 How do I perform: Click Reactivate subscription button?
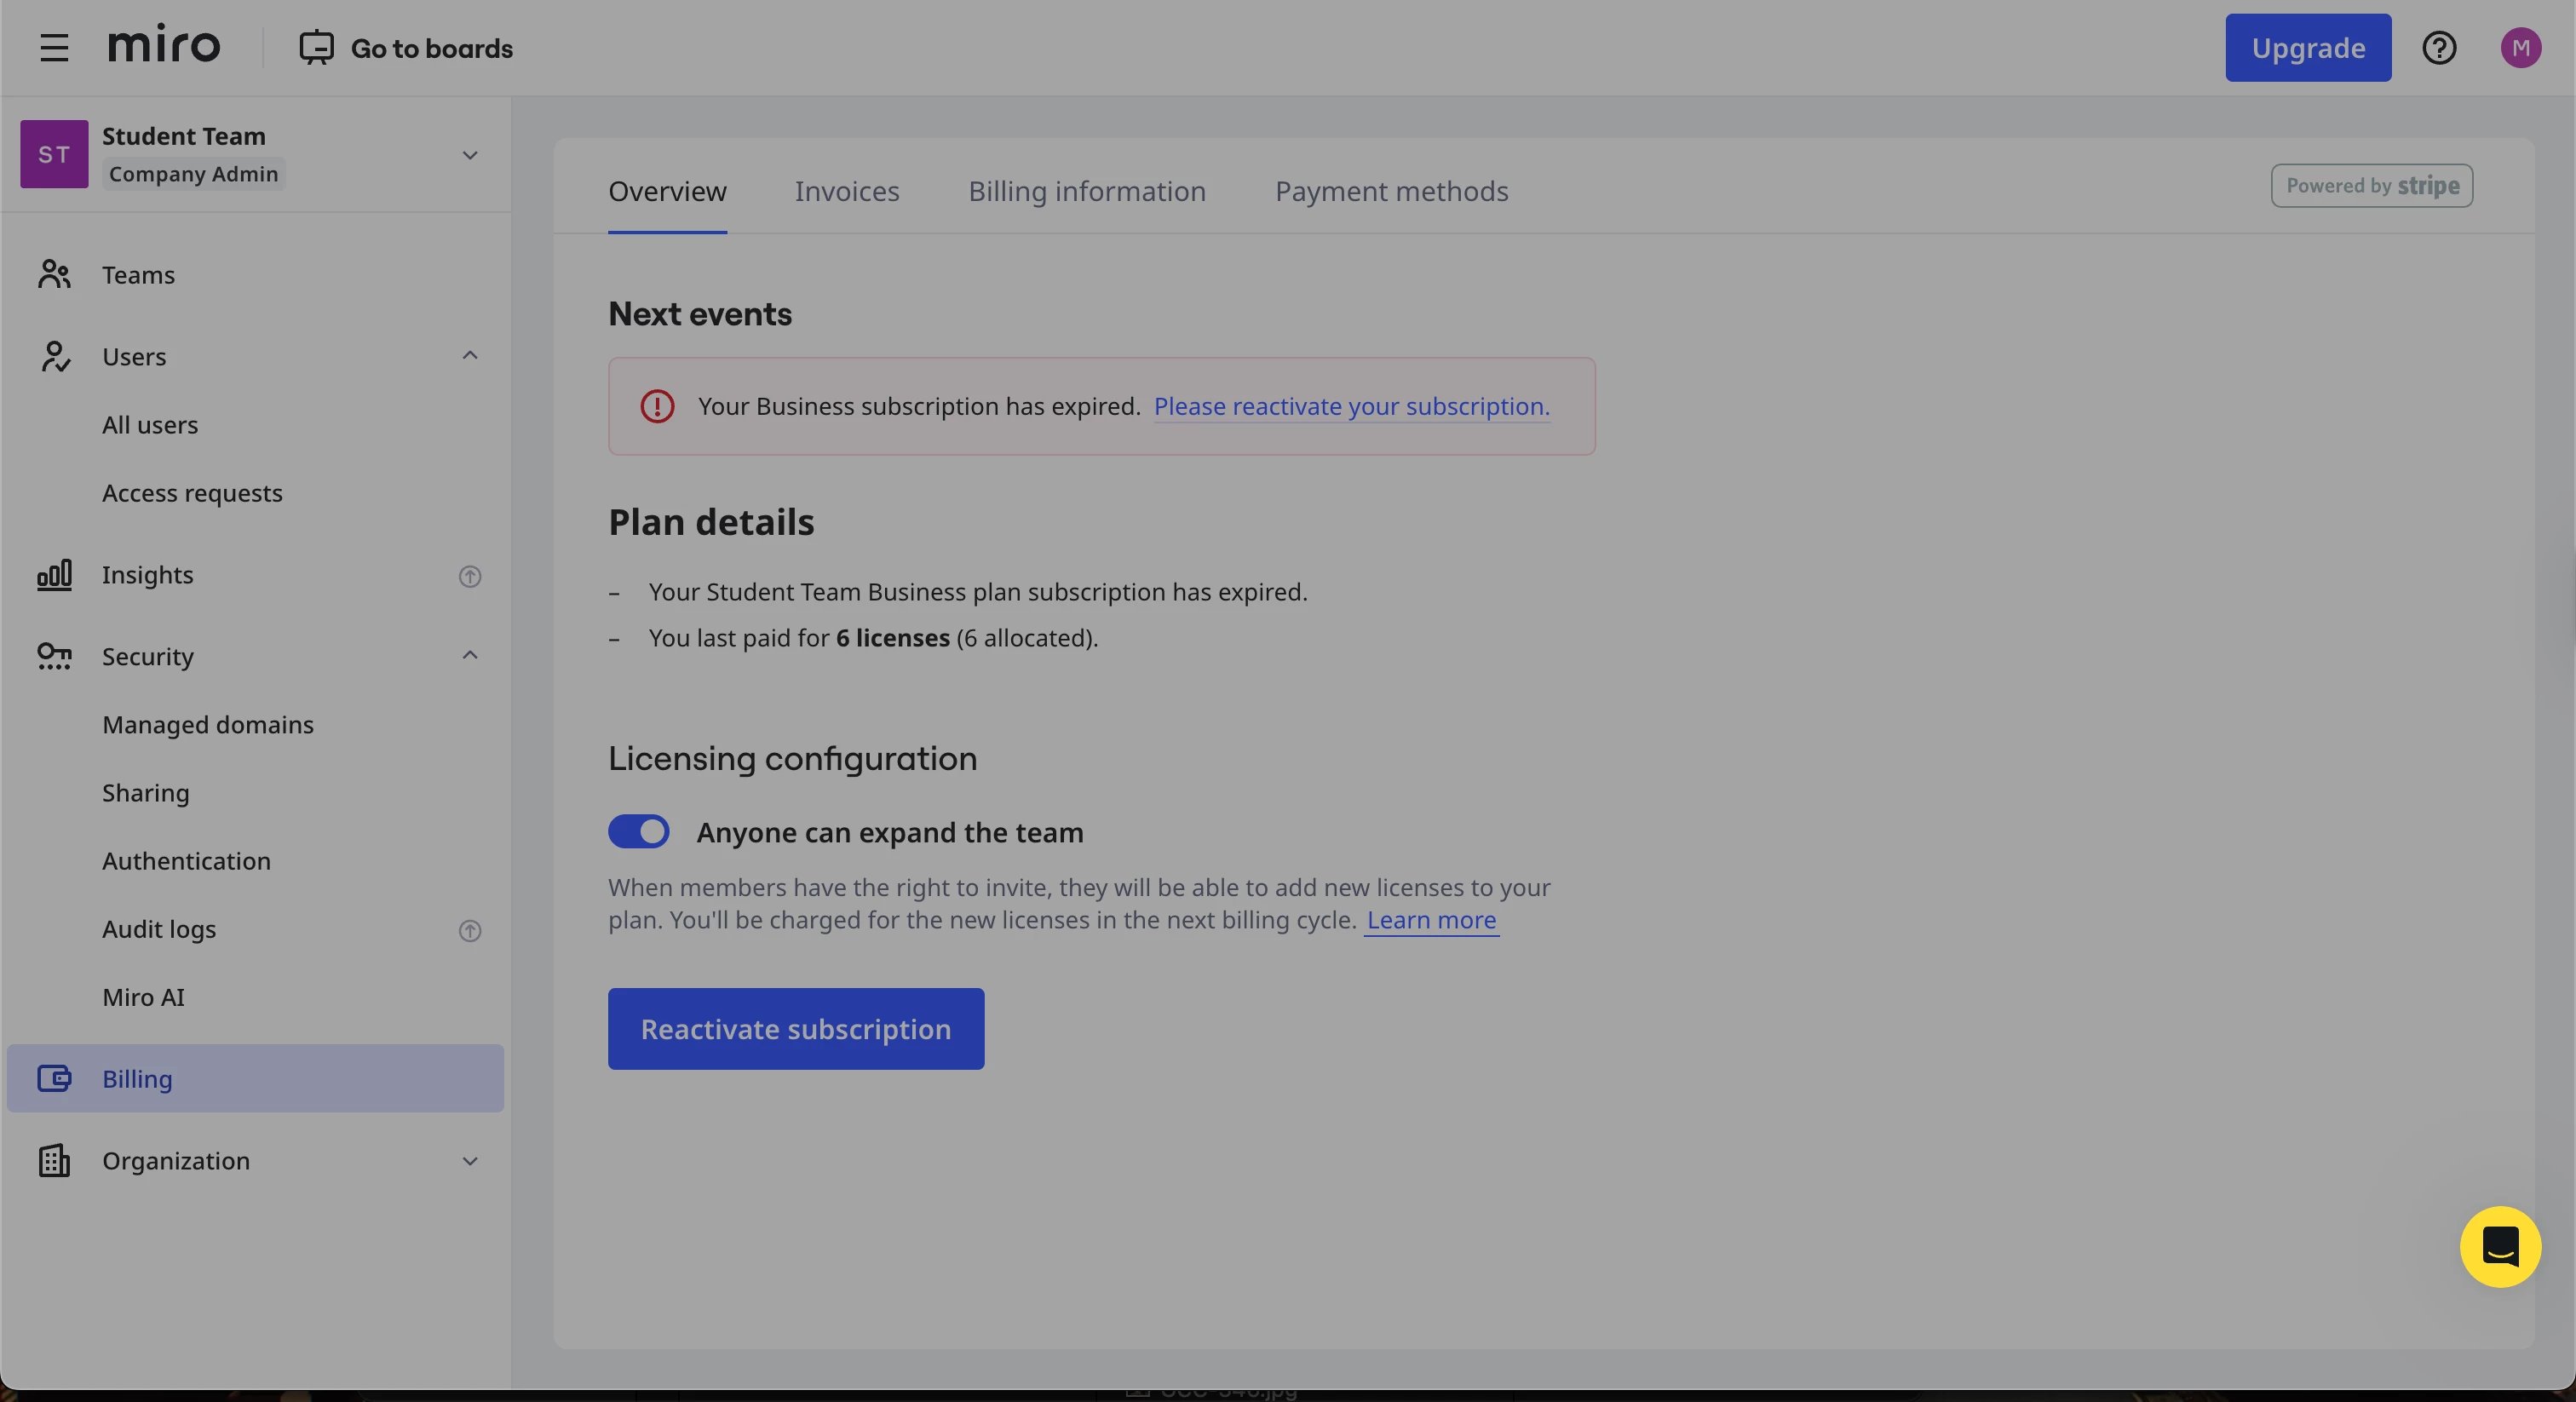pyautogui.click(x=796, y=1028)
